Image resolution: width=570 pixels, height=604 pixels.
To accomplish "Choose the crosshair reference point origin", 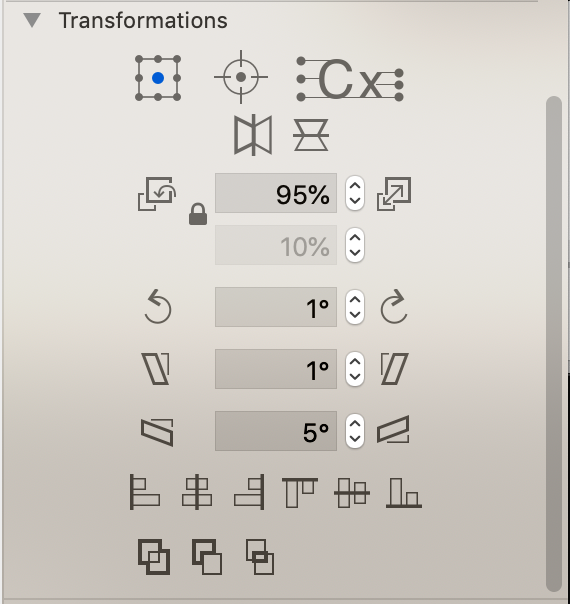I will coord(241,77).
